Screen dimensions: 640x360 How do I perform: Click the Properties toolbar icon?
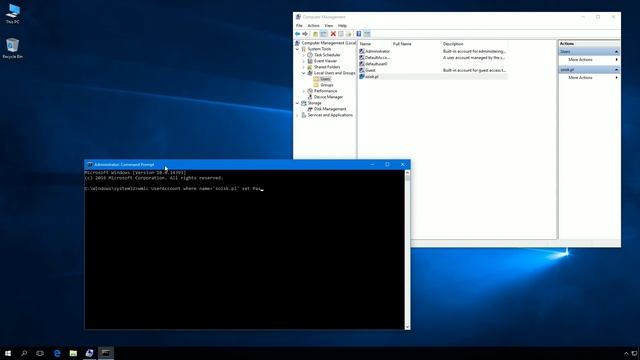[341, 34]
